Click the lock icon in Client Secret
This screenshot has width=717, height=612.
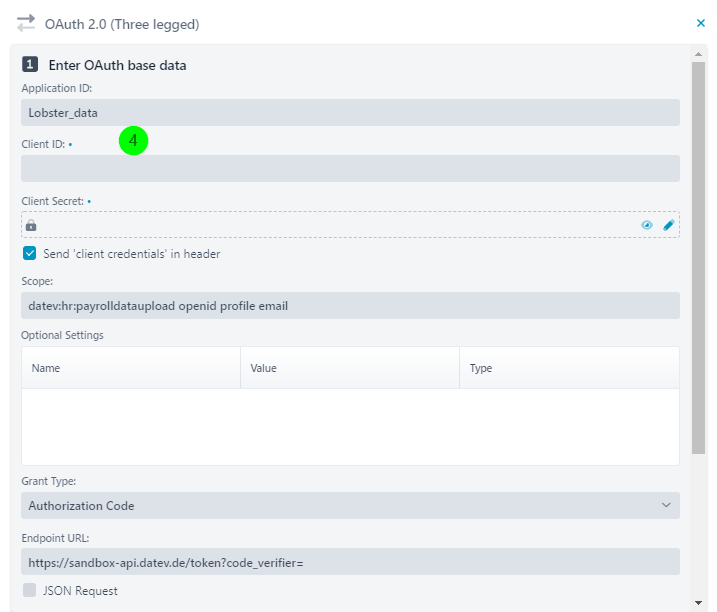[x=31, y=225]
